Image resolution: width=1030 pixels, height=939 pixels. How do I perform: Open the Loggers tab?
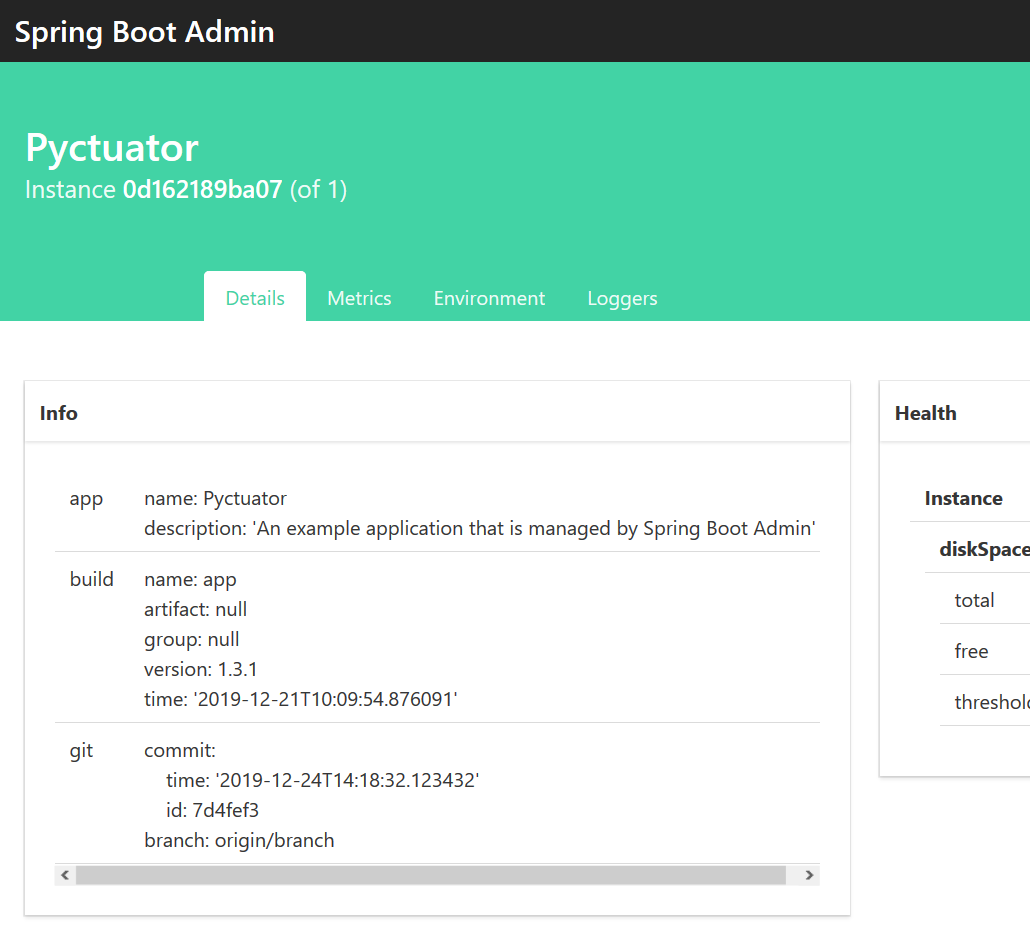[622, 298]
